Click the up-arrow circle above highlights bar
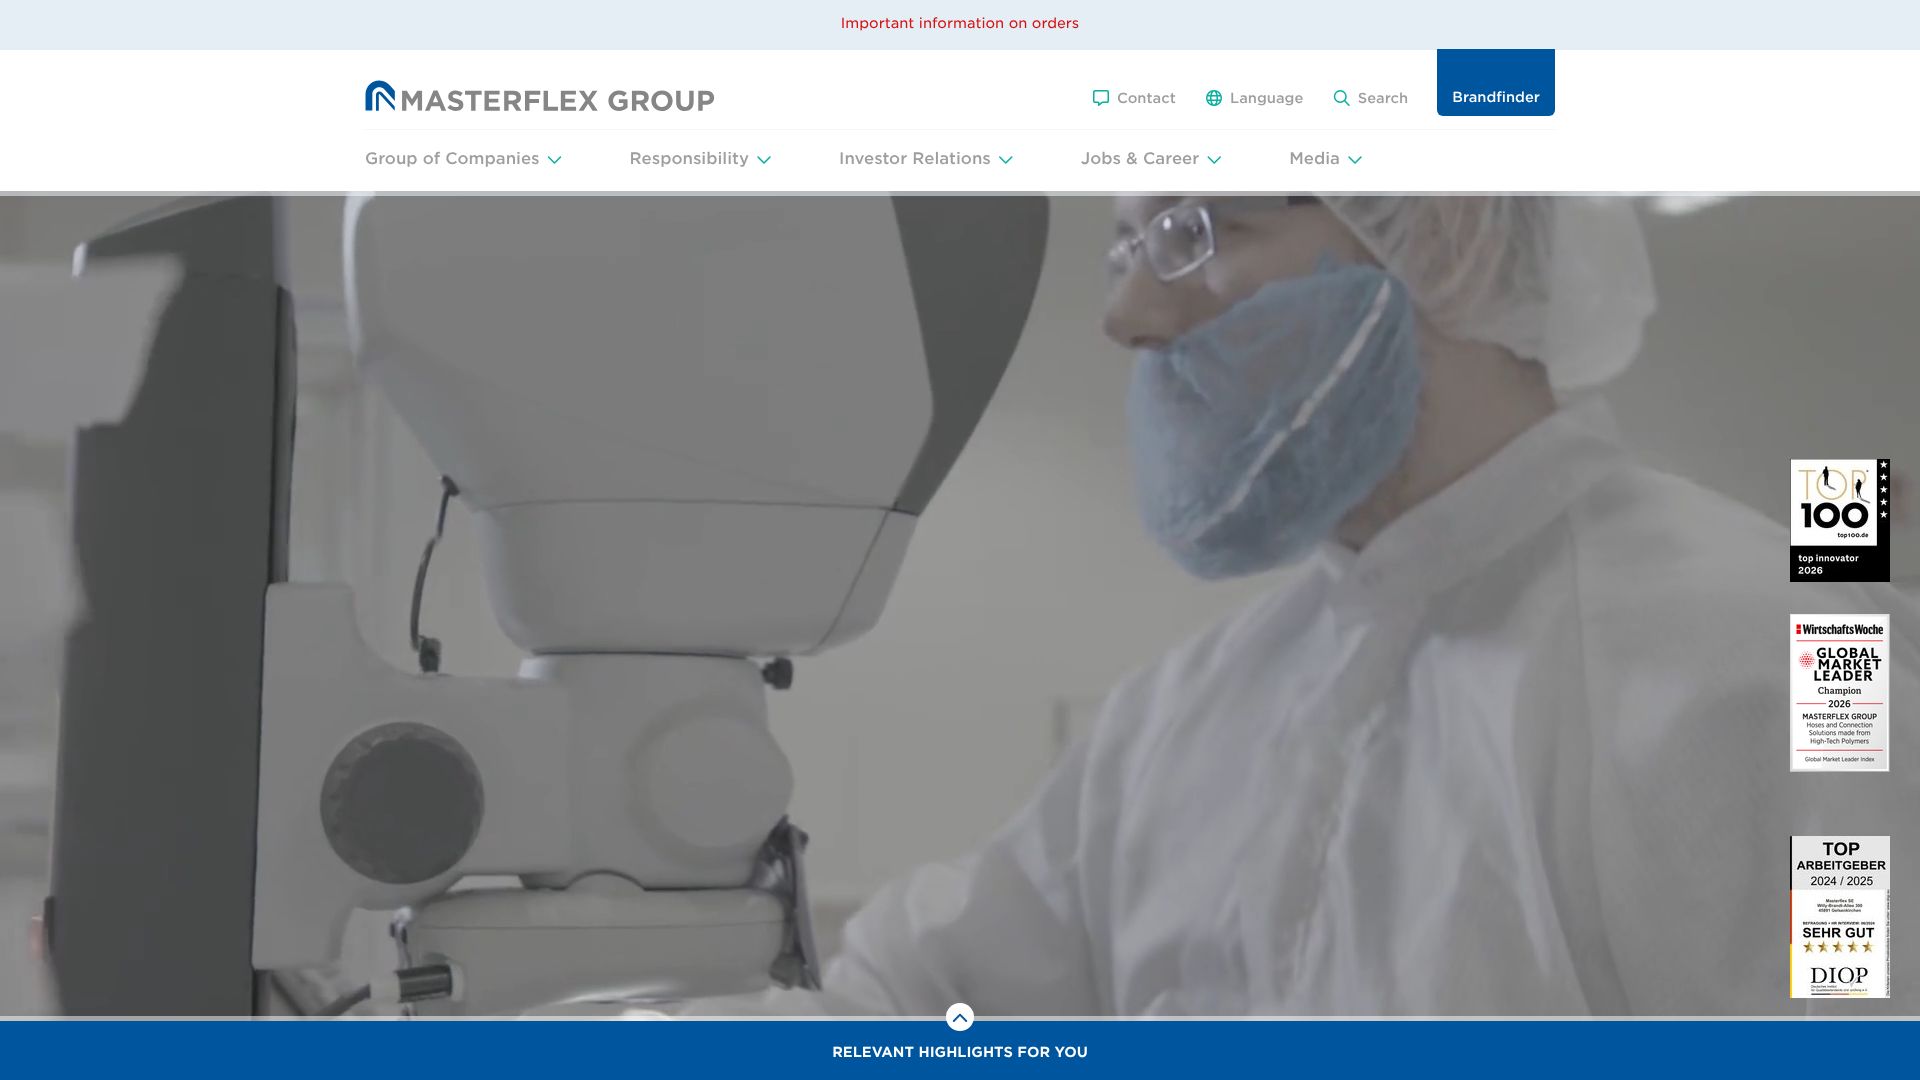 (960, 1017)
